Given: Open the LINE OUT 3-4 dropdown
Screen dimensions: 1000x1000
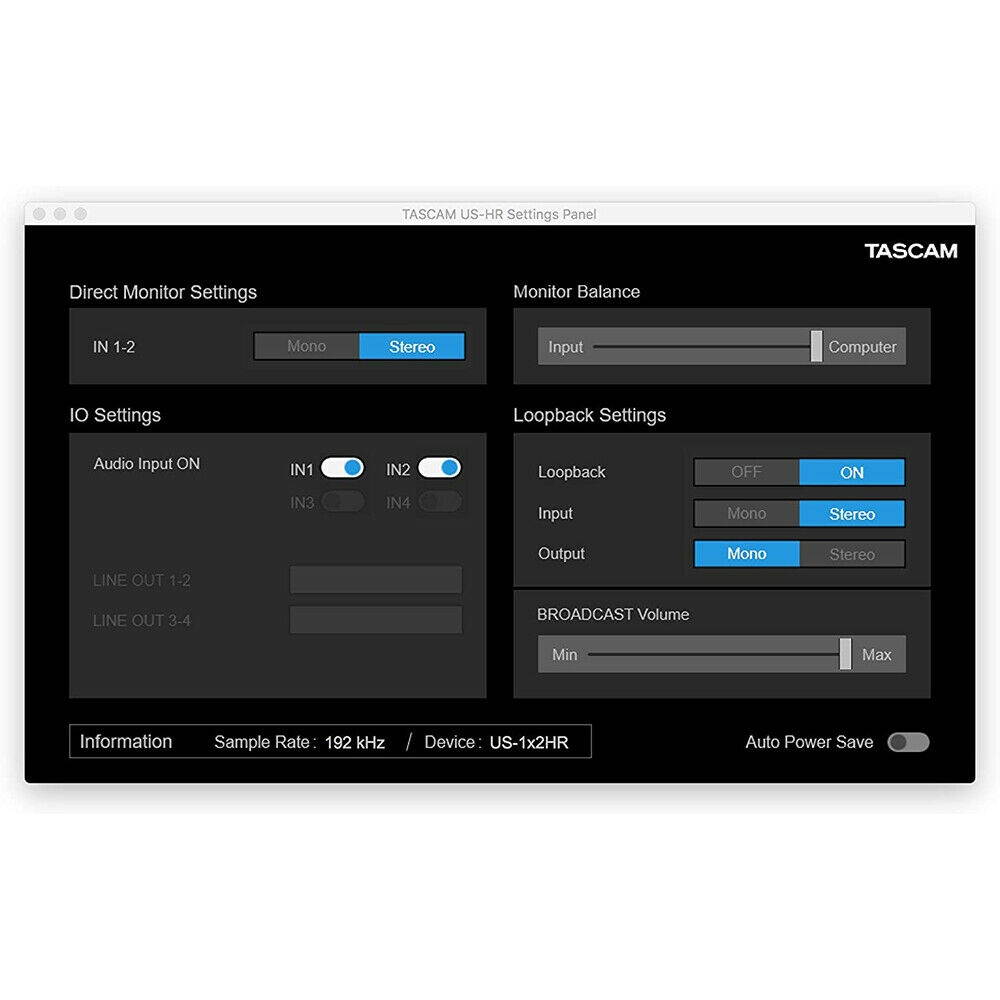Looking at the screenshot, I should (376, 620).
